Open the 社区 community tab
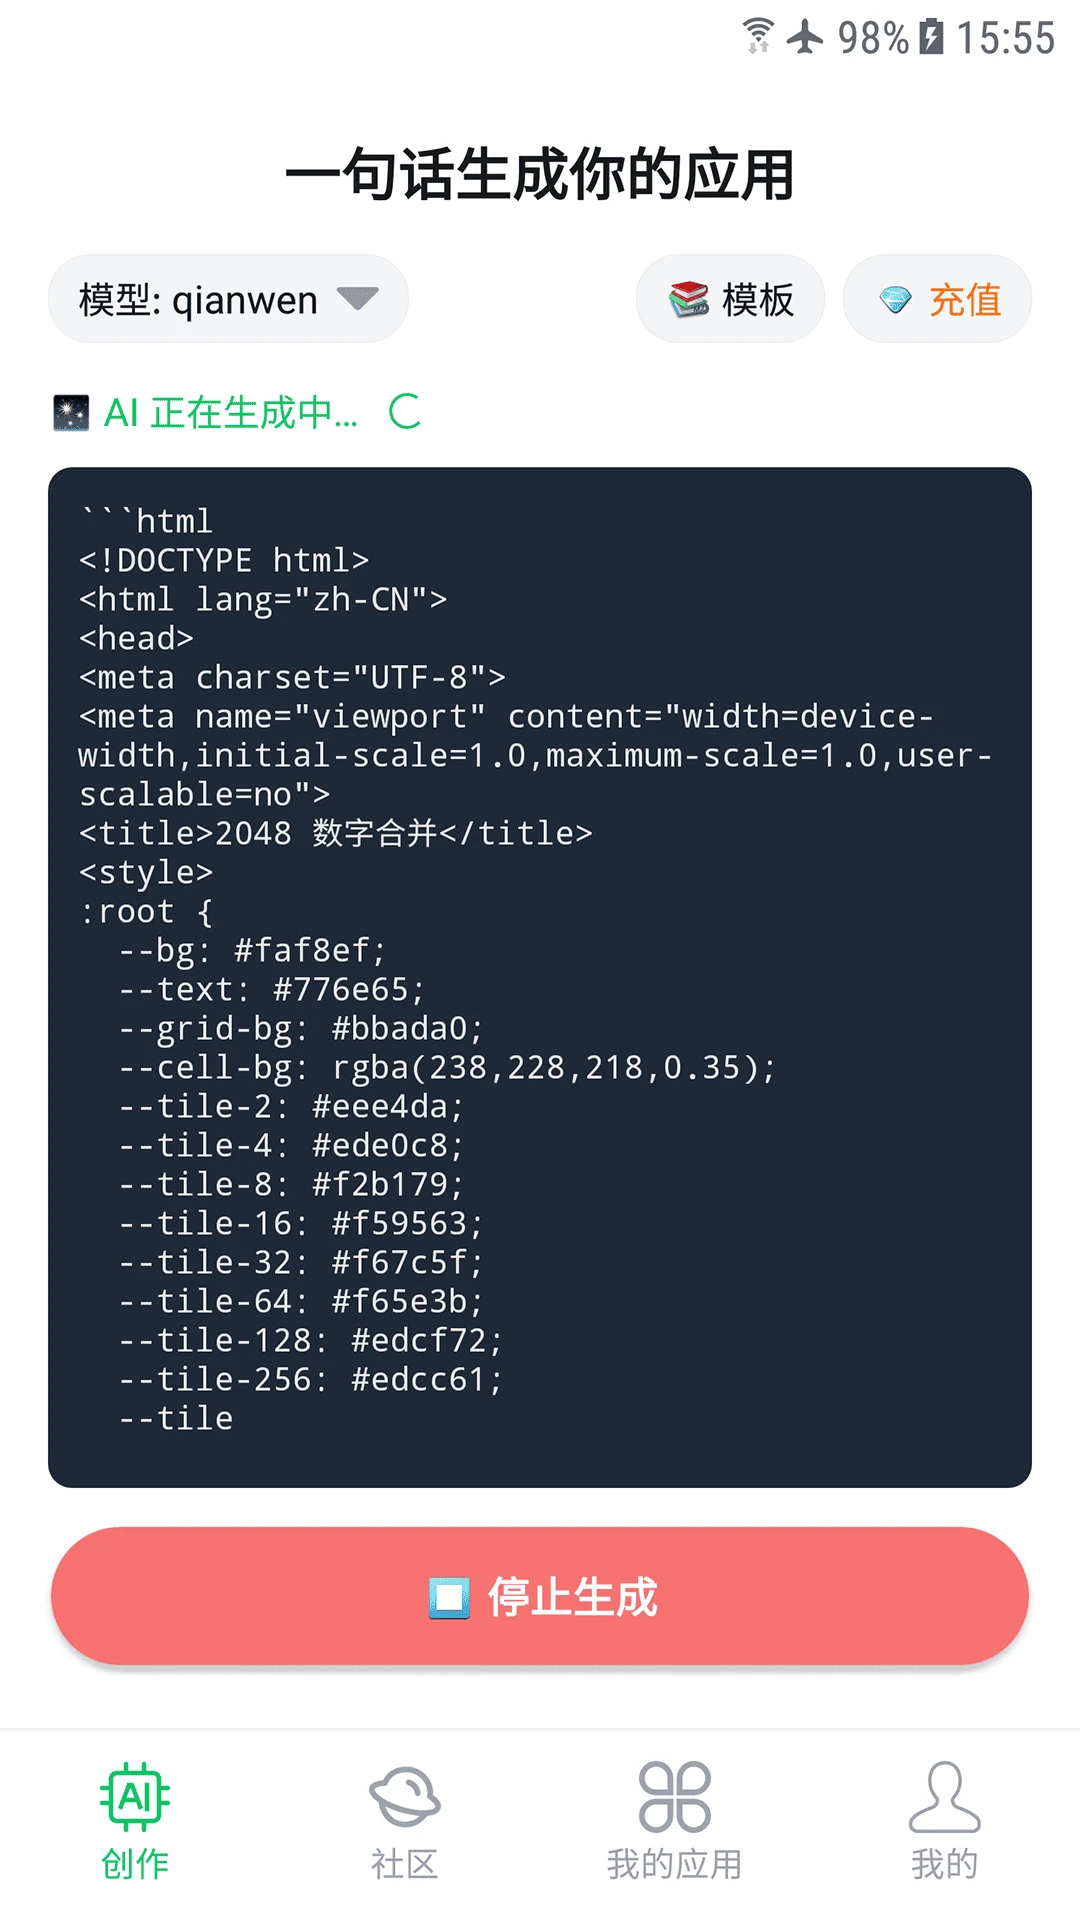The image size is (1080, 1920). (405, 1822)
